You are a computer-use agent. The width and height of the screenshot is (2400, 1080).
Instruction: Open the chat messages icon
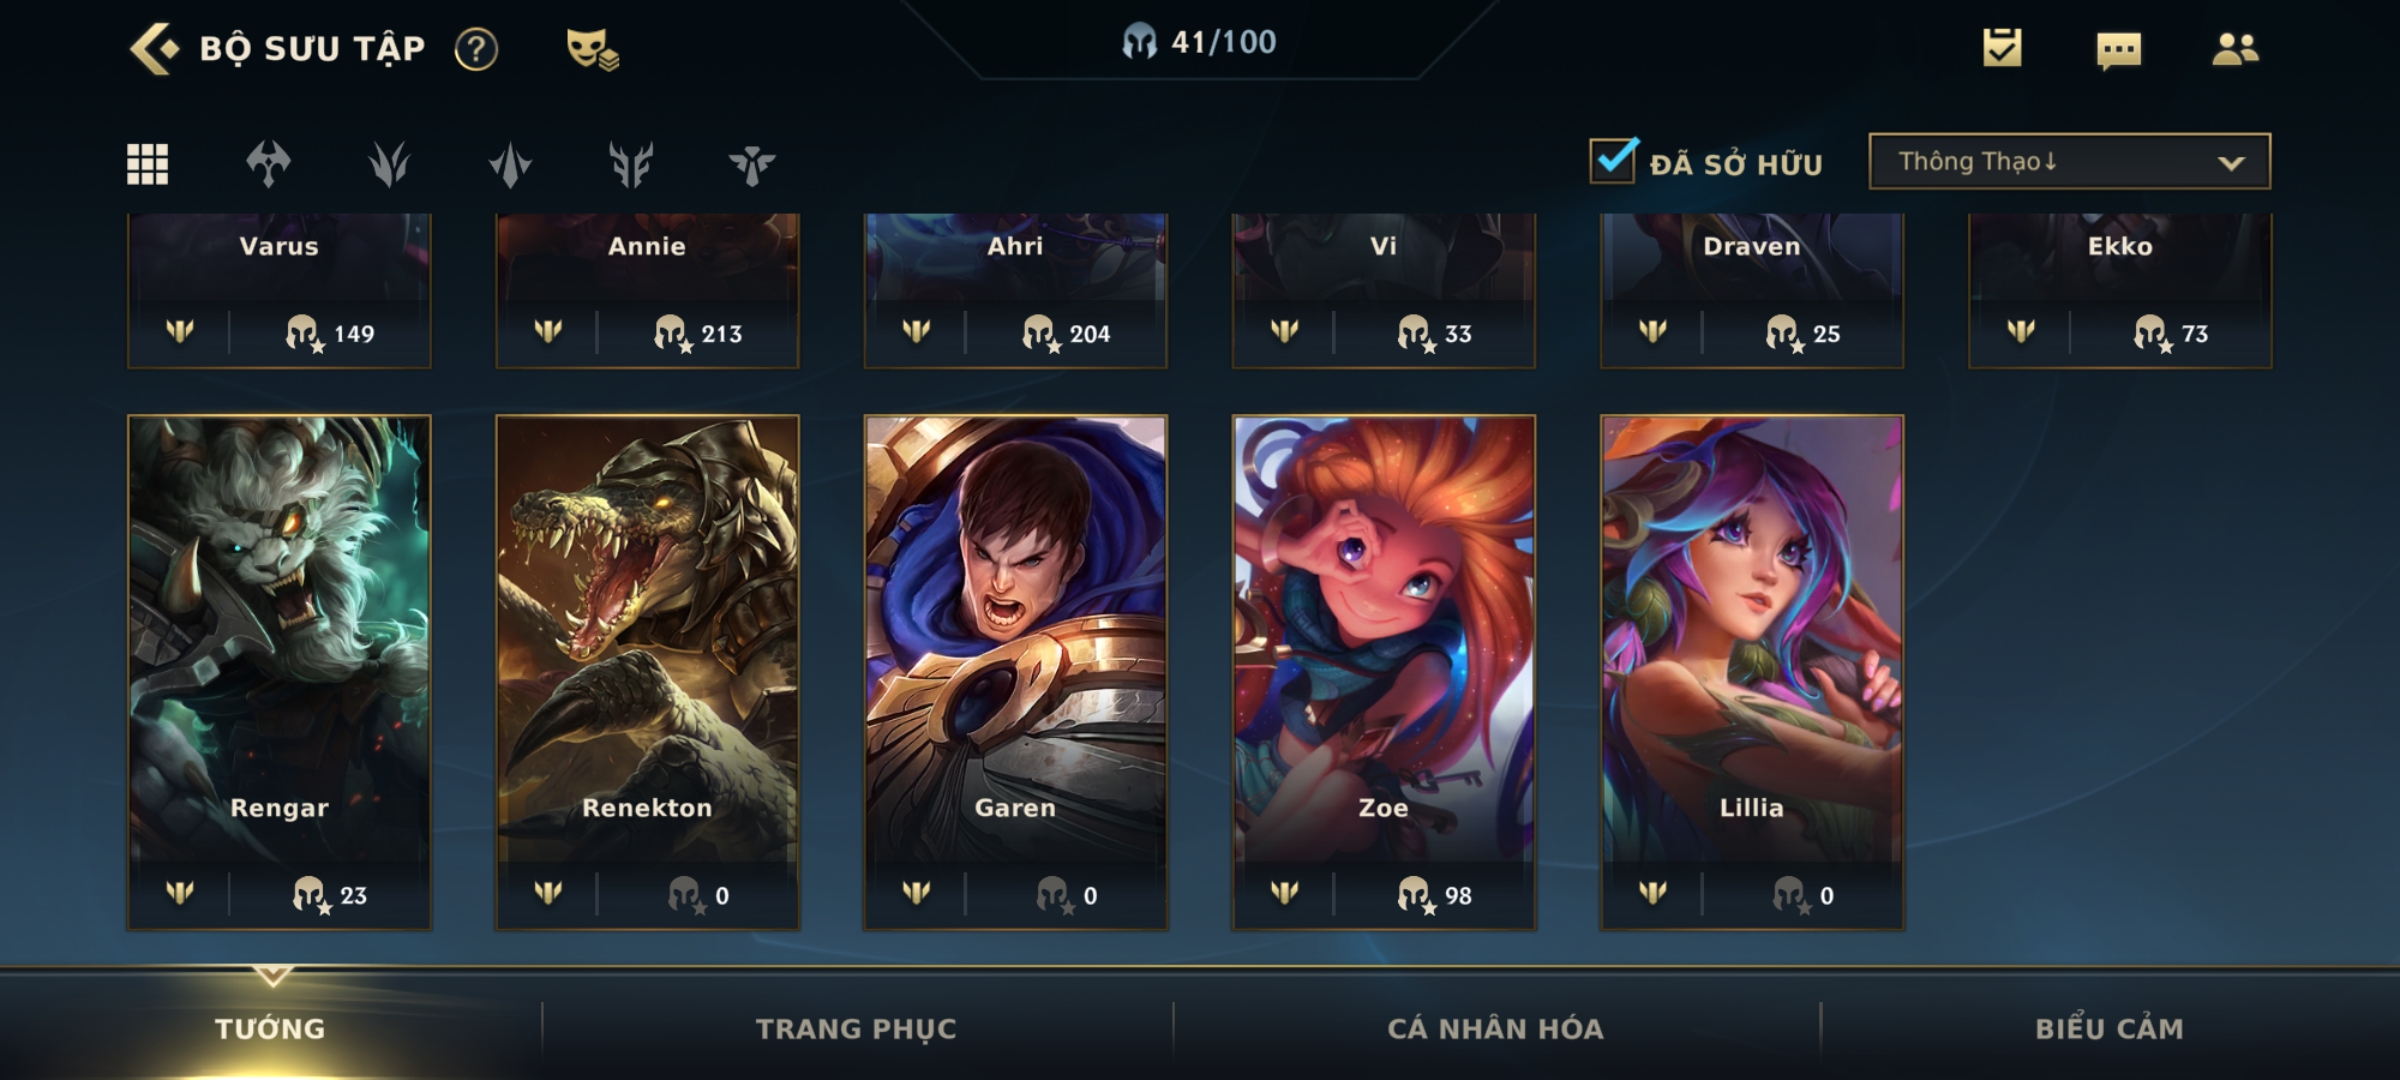(2119, 50)
